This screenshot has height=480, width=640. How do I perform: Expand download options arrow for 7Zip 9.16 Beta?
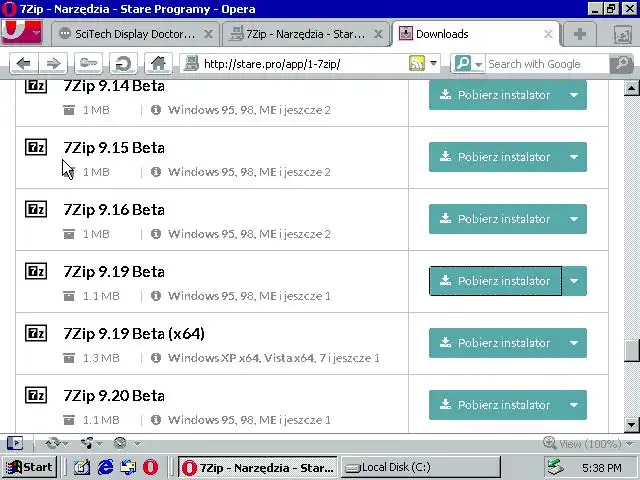tap(574, 219)
